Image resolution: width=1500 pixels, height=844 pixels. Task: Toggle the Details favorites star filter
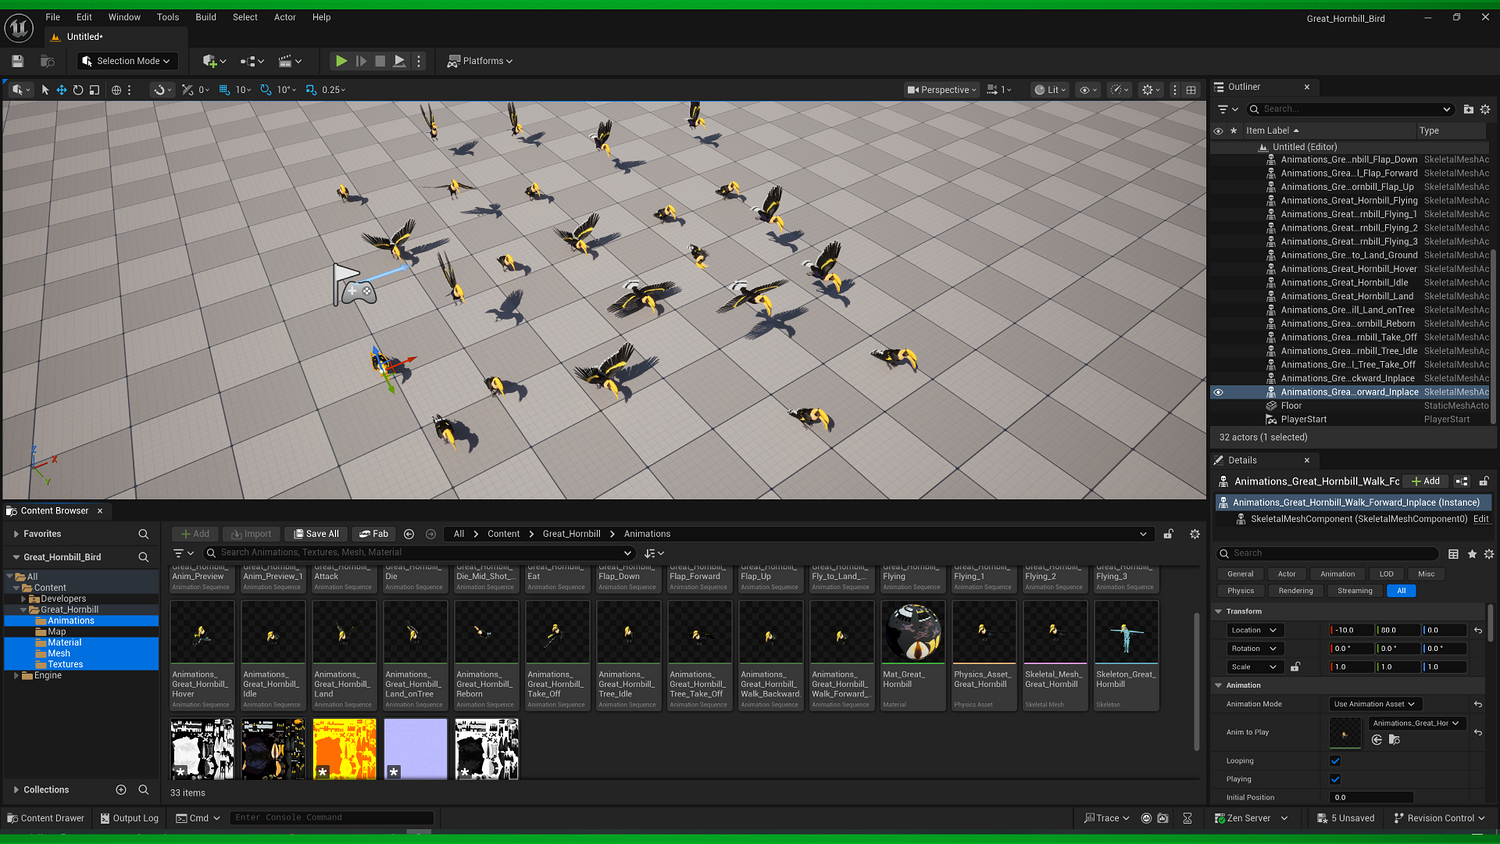[x=1472, y=554]
